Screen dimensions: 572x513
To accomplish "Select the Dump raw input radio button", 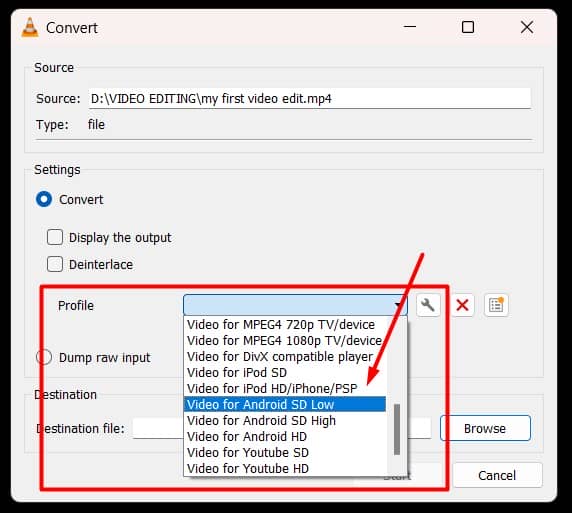I will (44, 357).
